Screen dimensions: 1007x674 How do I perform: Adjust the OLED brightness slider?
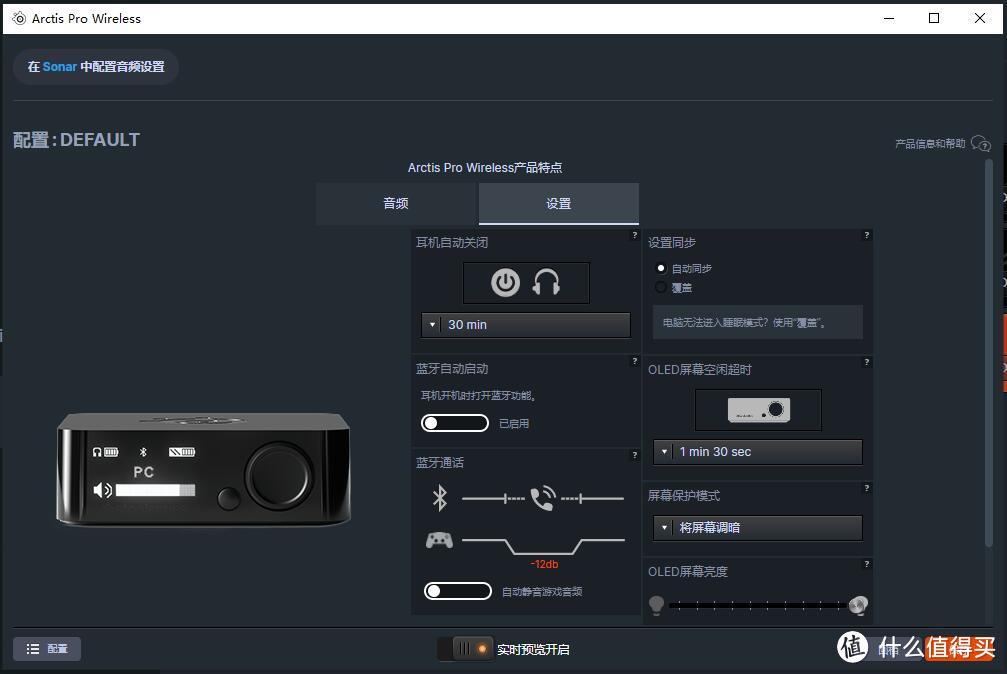[758, 605]
